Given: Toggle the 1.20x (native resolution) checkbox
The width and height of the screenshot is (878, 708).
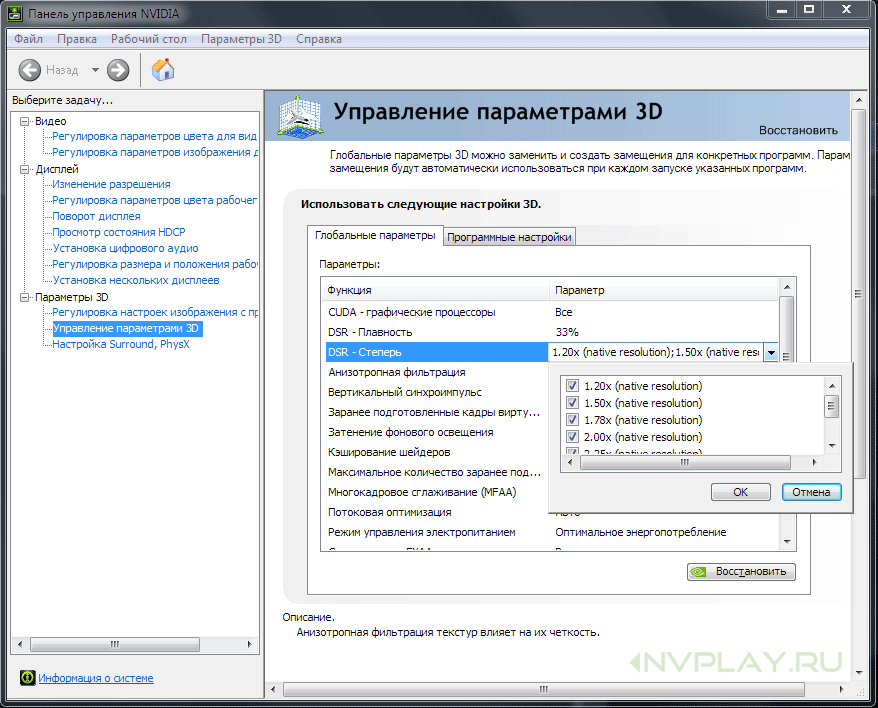Looking at the screenshot, I should (572, 385).
